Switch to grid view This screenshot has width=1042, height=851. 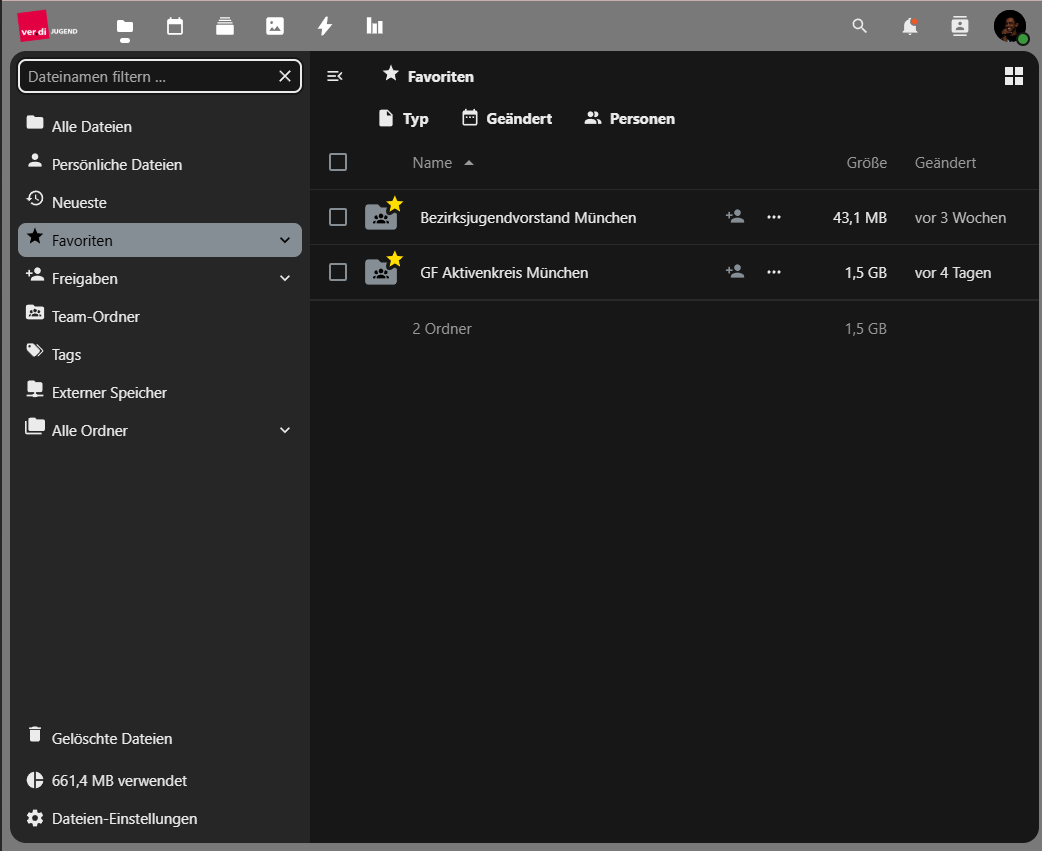(1013, 76)
